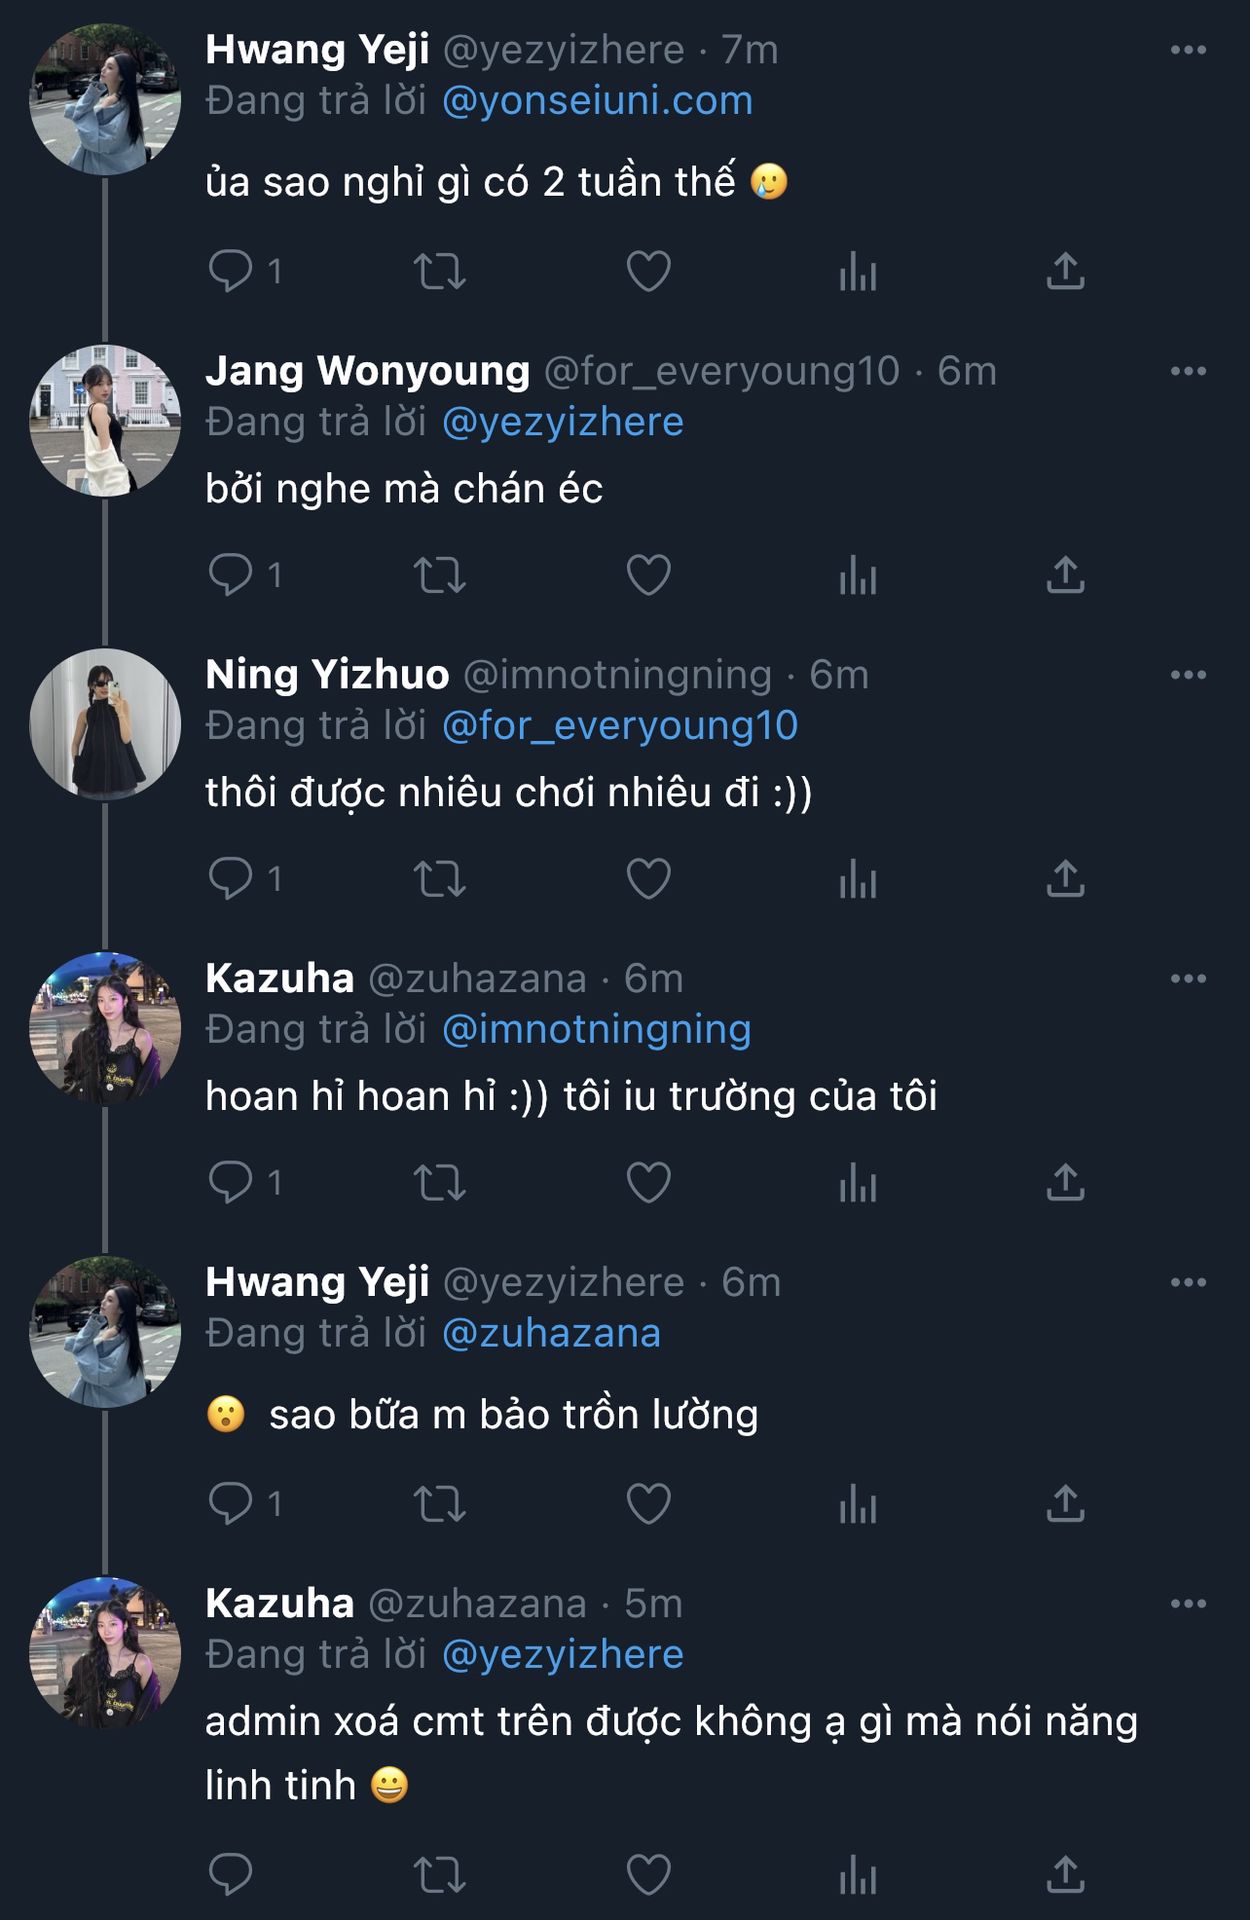Open the @for_everyoung10 reply mention link
This screenshot has height=1920, width=1250.
[x=619, y=726]
